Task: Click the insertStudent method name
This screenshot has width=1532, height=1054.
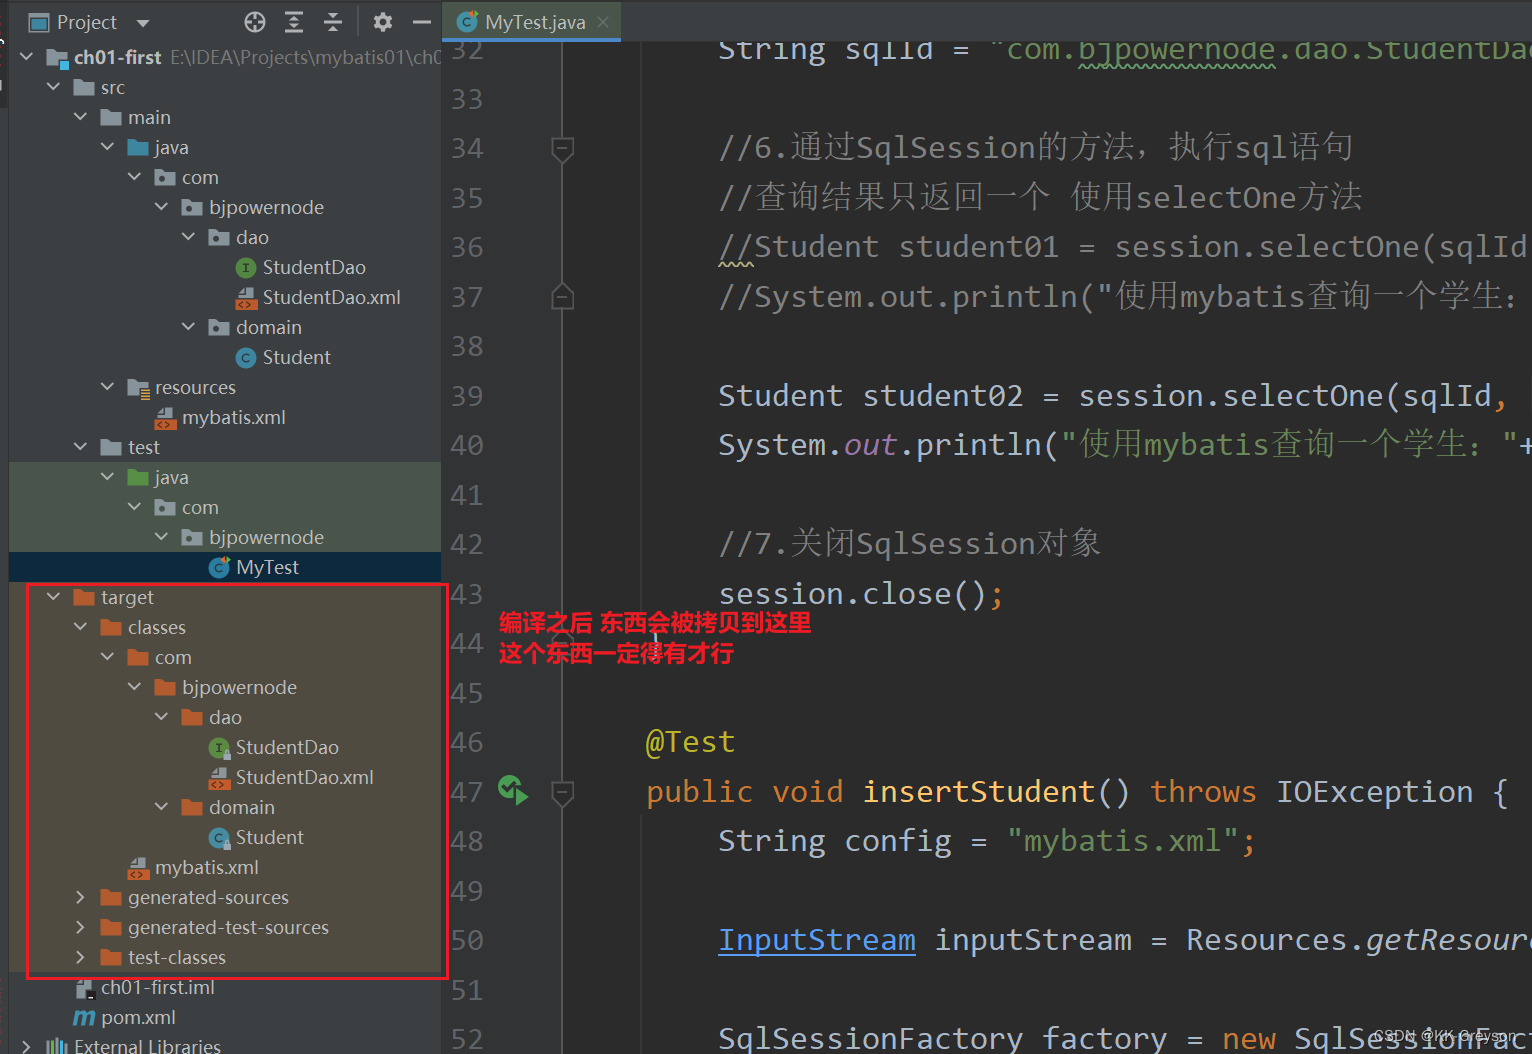Action: [978, 792]
